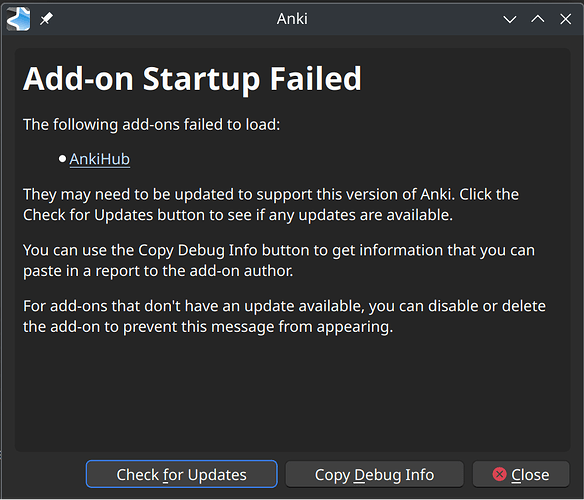
Task: Click the "Add-on Startup Failed" heading
Action: (x=192, y=79)
